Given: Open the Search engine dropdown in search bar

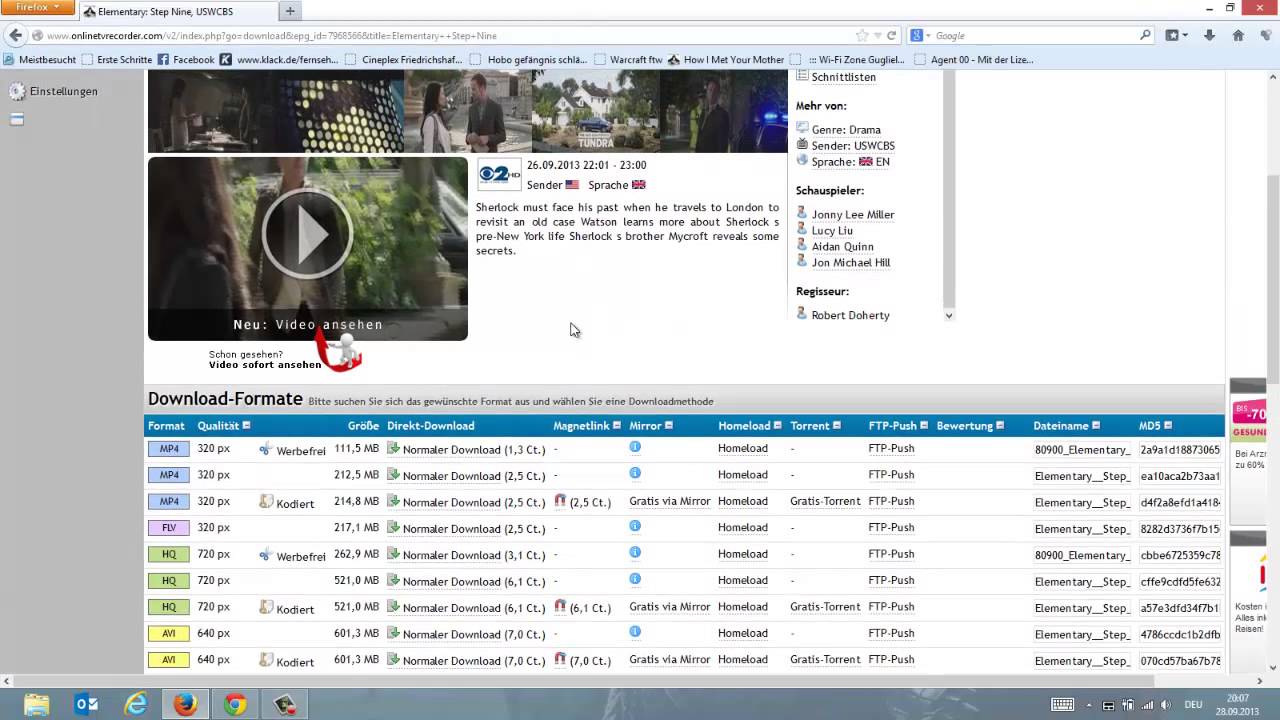Looking at the screenshot, I should 920,35.
